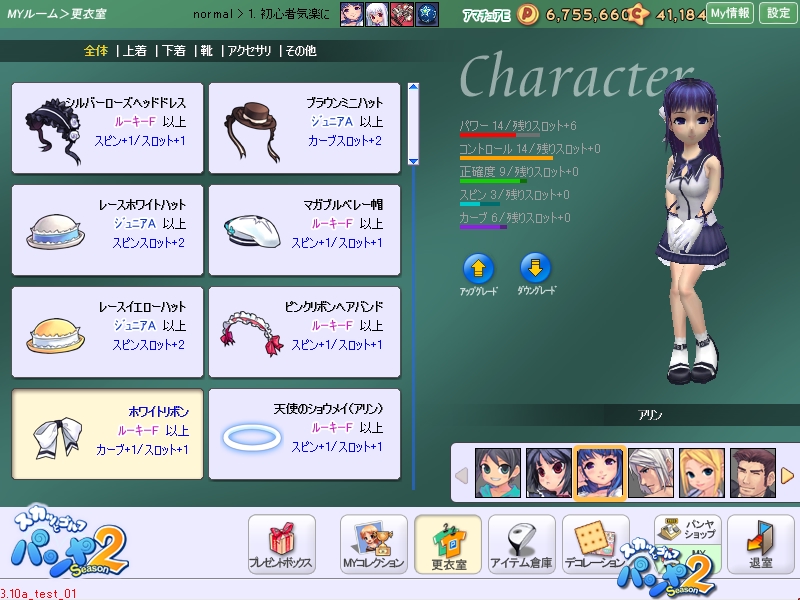The height and width of the screenshot is (600, 800).
Task: Select the 更衣室 dressing room button
Action: tap(447, 544)
